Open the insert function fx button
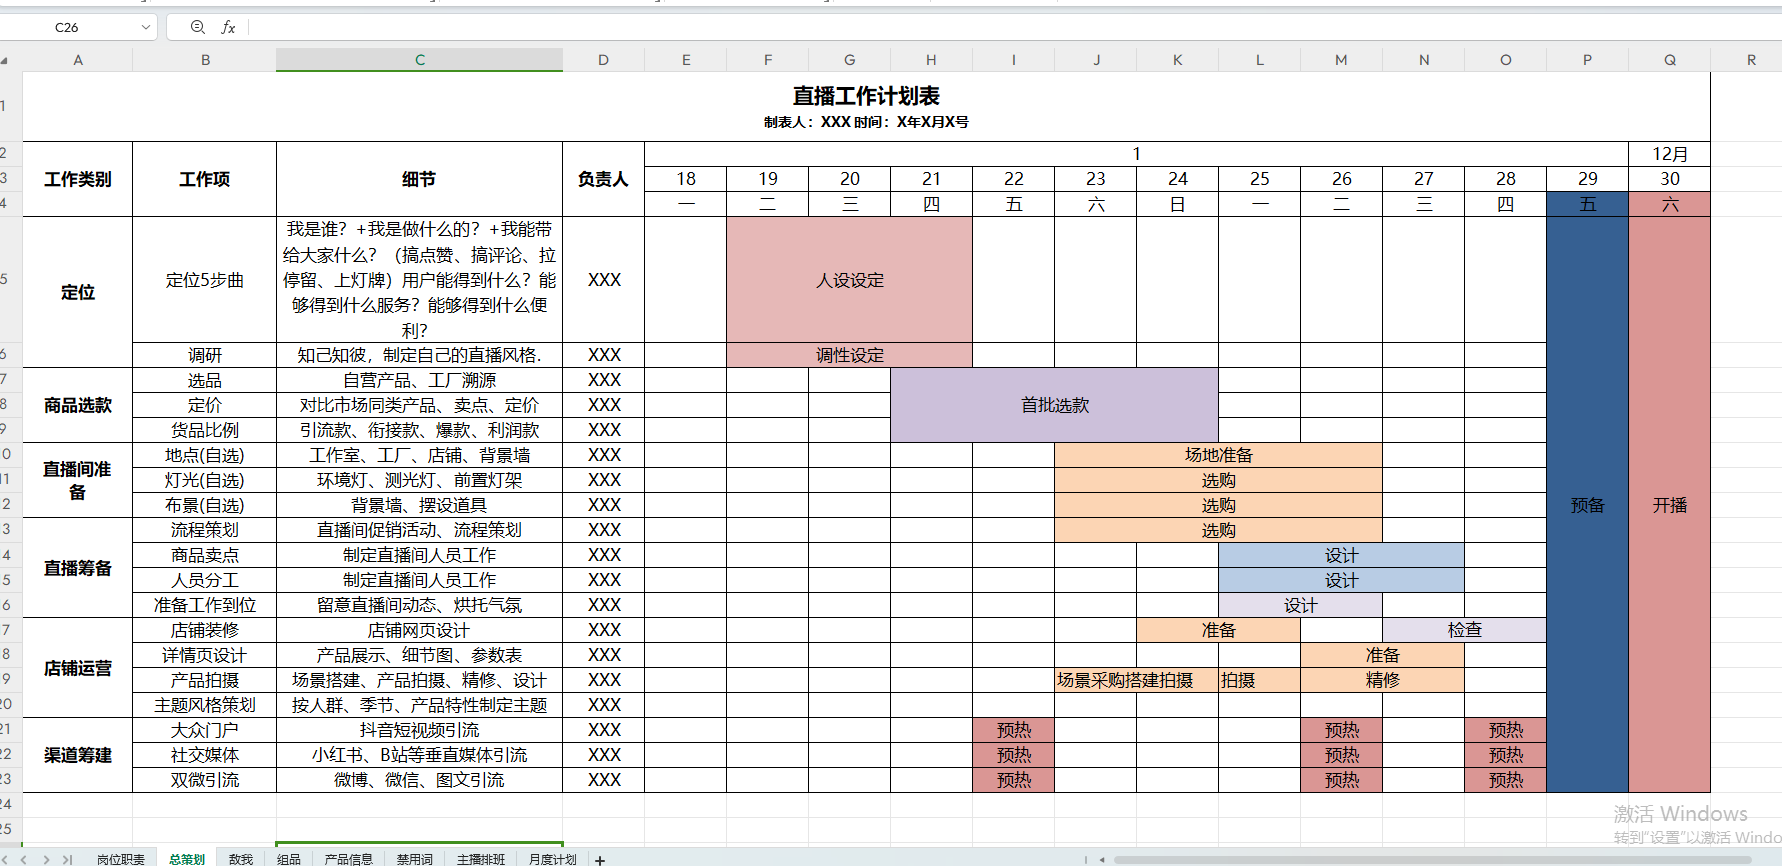The width and height of the screenshot is (1782, 866). coord(228,27)
